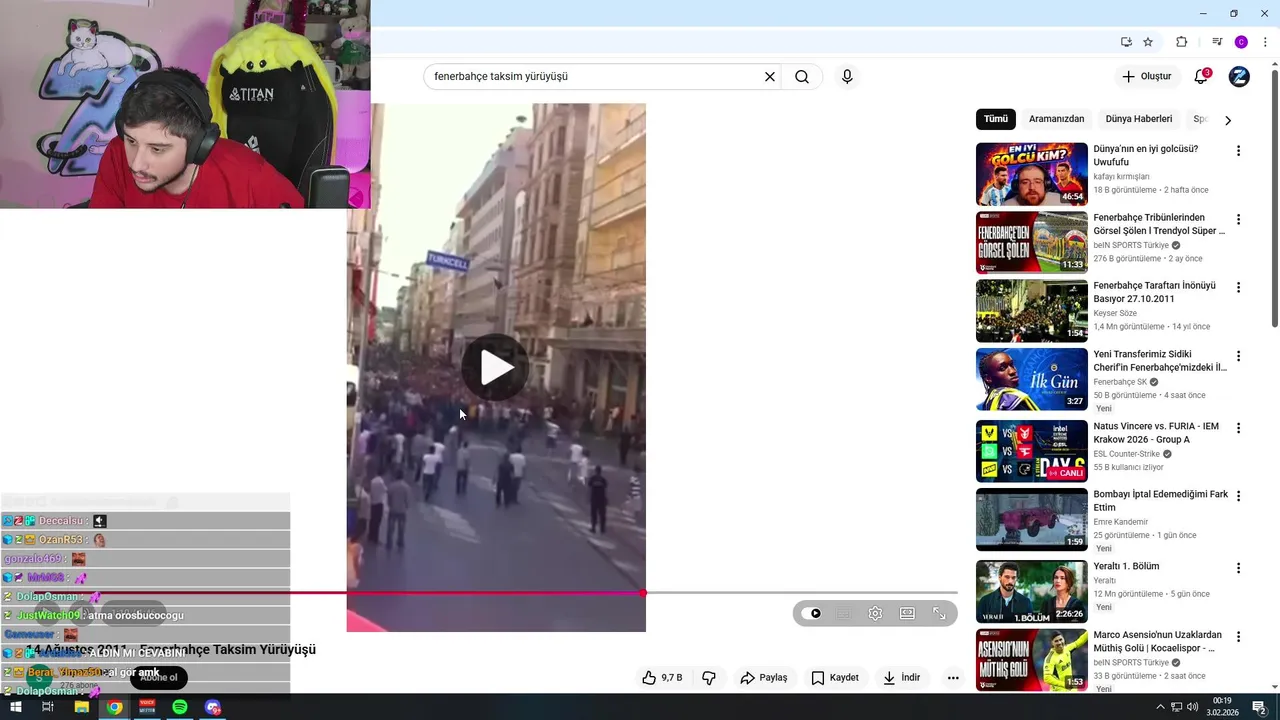
Task: Submit search with the magnifier icon
Action: tap(802, 77)
